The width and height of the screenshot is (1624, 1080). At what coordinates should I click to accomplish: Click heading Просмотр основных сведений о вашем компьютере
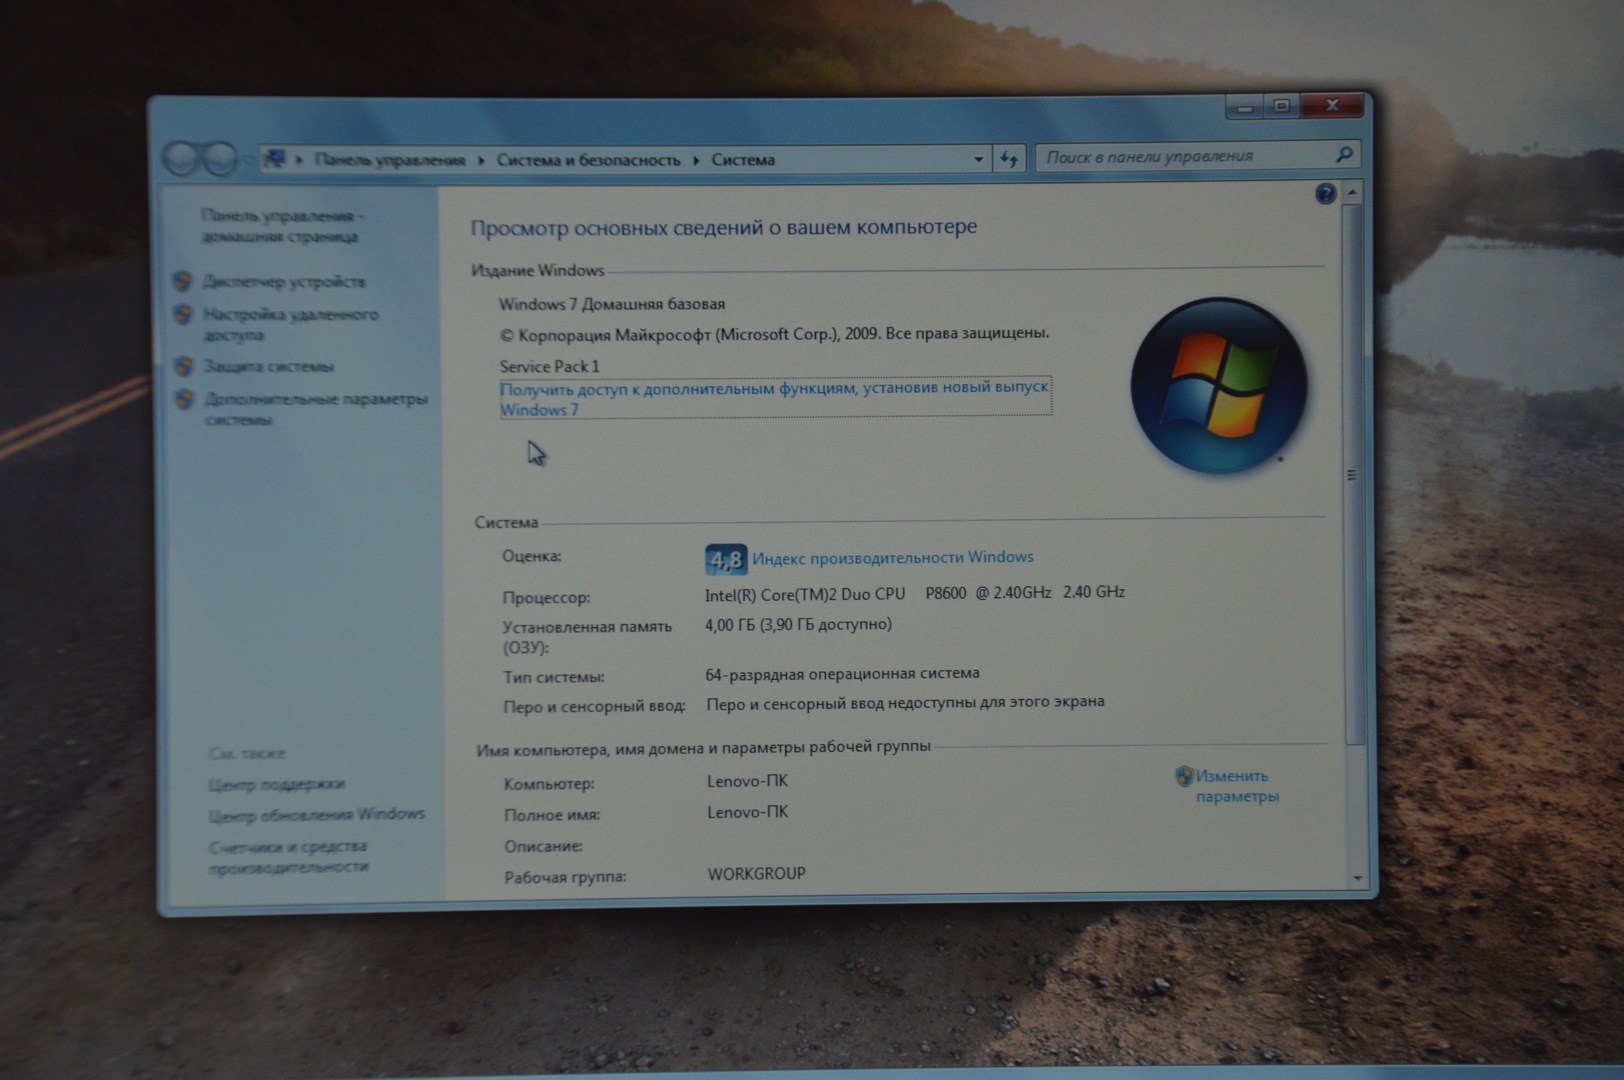(724, 228)
